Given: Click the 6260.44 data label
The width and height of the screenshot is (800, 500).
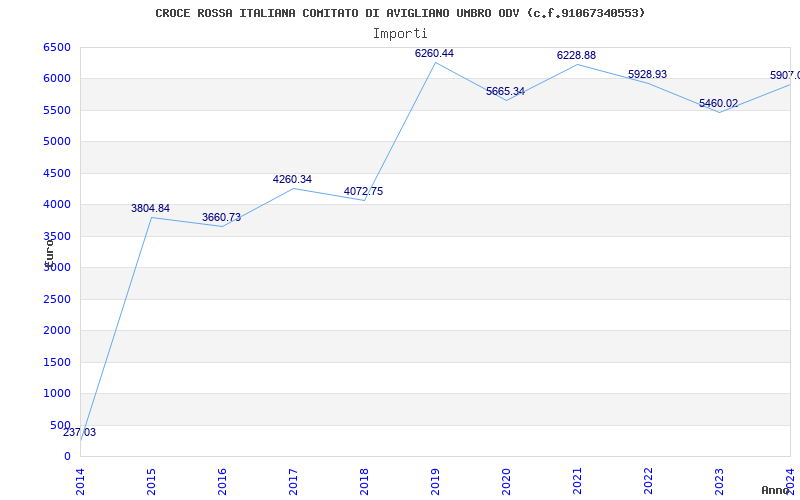Looking at the screenshot, I should [434, 54].
